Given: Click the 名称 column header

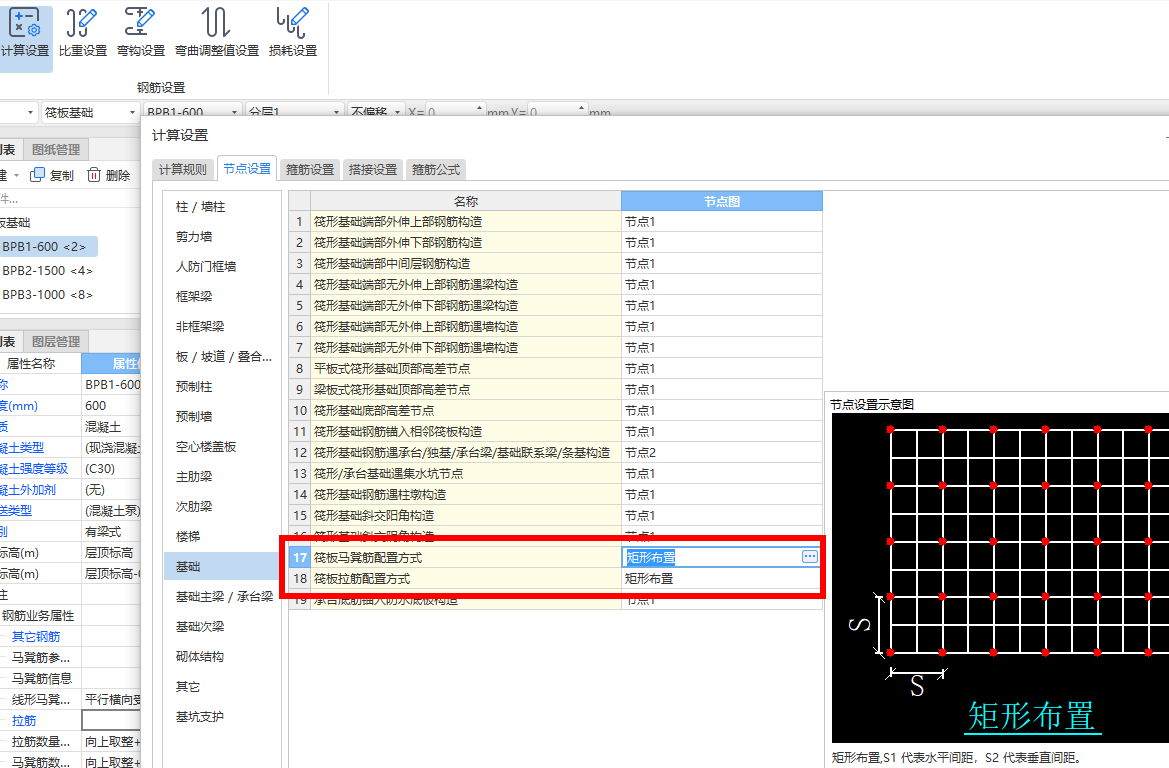Looking at the screenshot, I should [x=466, y=201].
